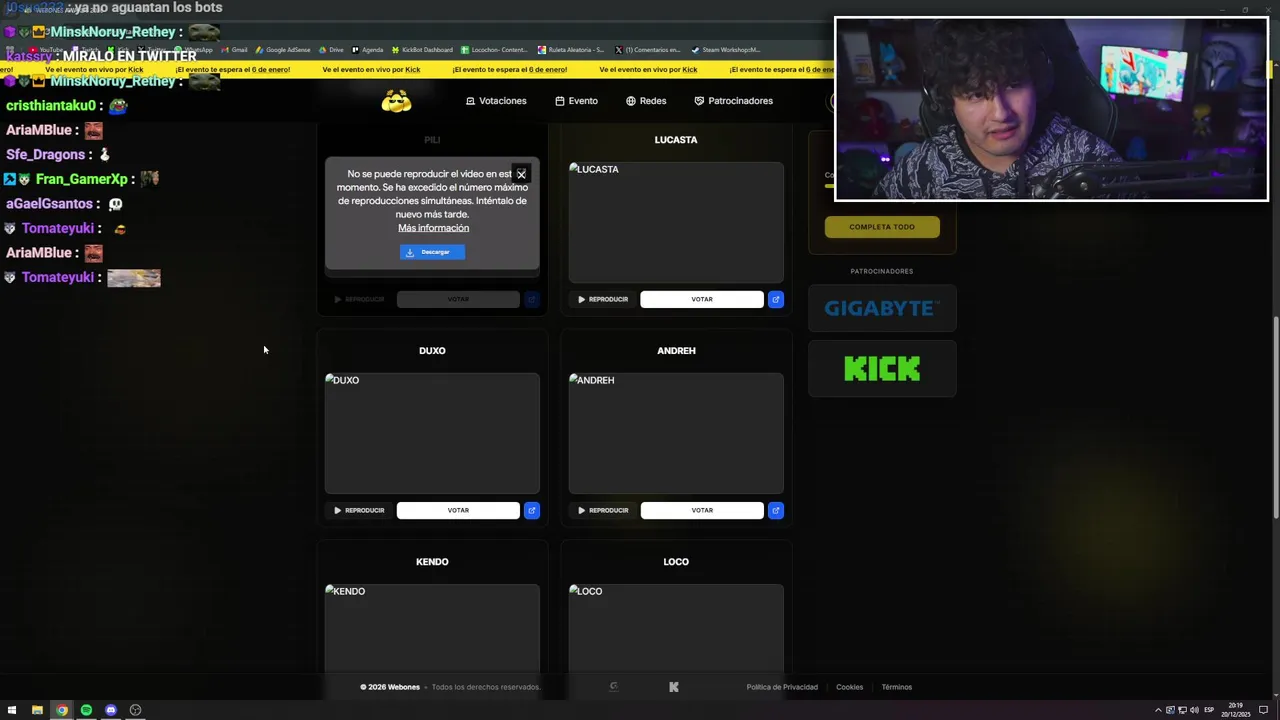Viewport: 1280px width, 720px height.
Task: Click the ESP language indicator
Action: pos(1209,710)
